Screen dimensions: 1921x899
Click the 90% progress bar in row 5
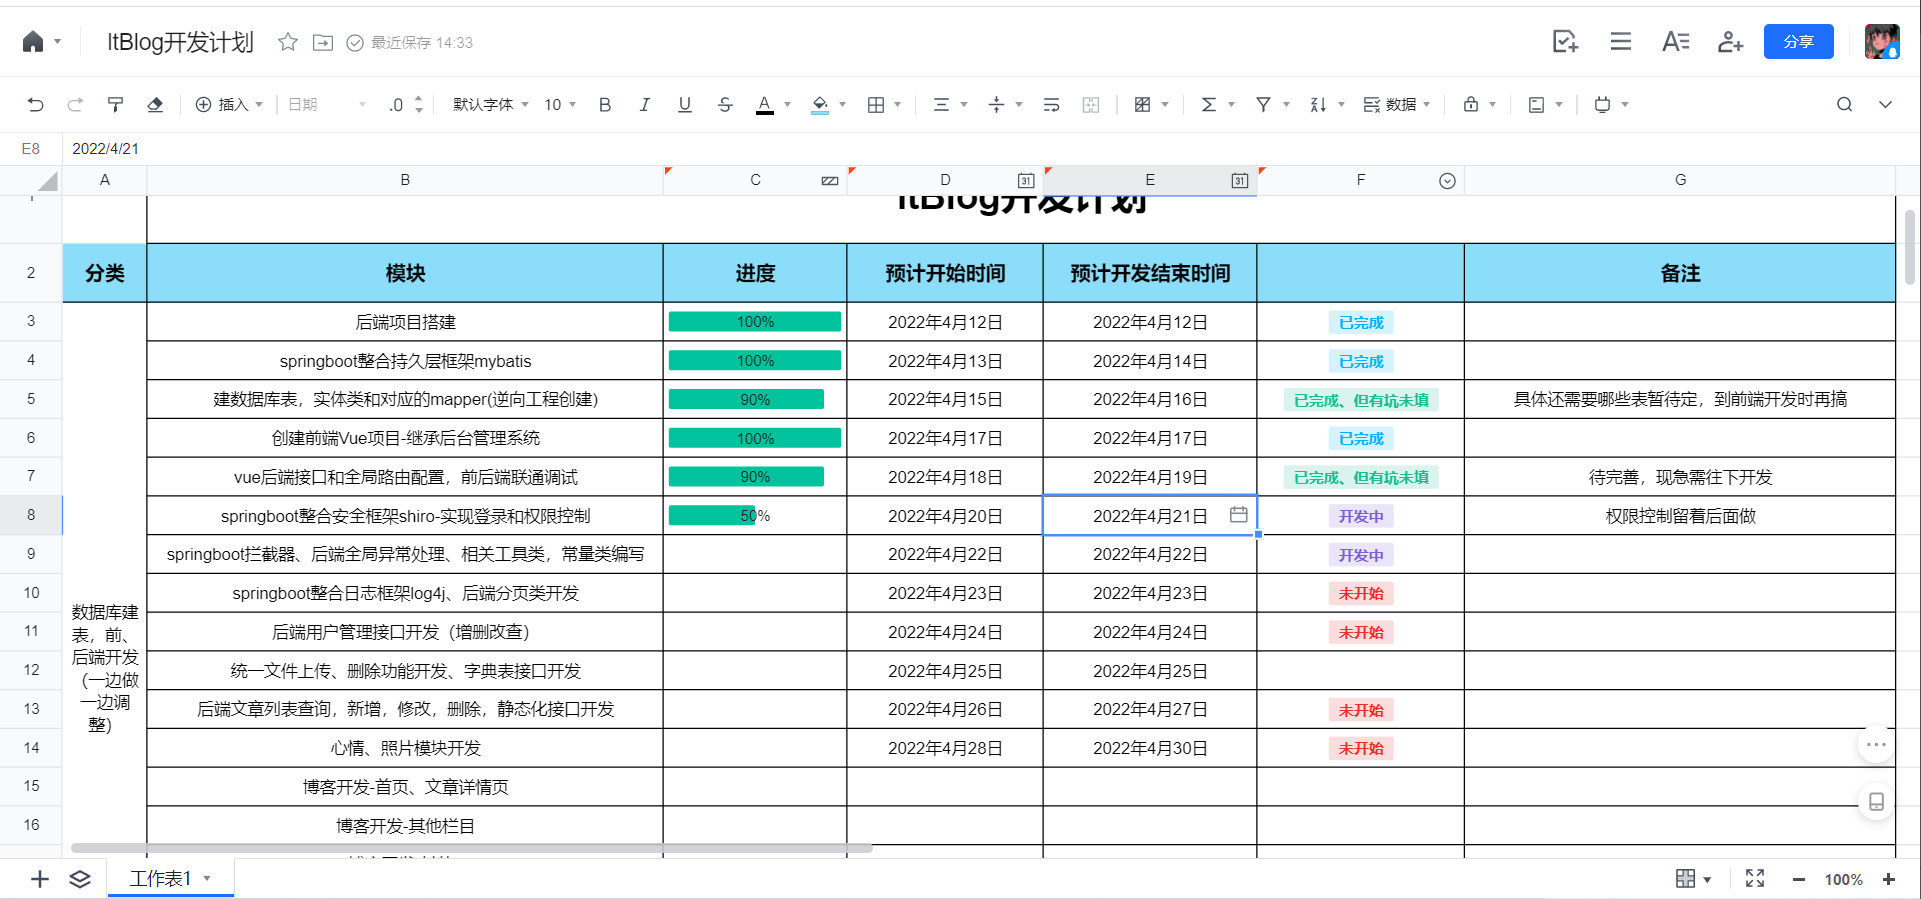[x=746, y=399]
